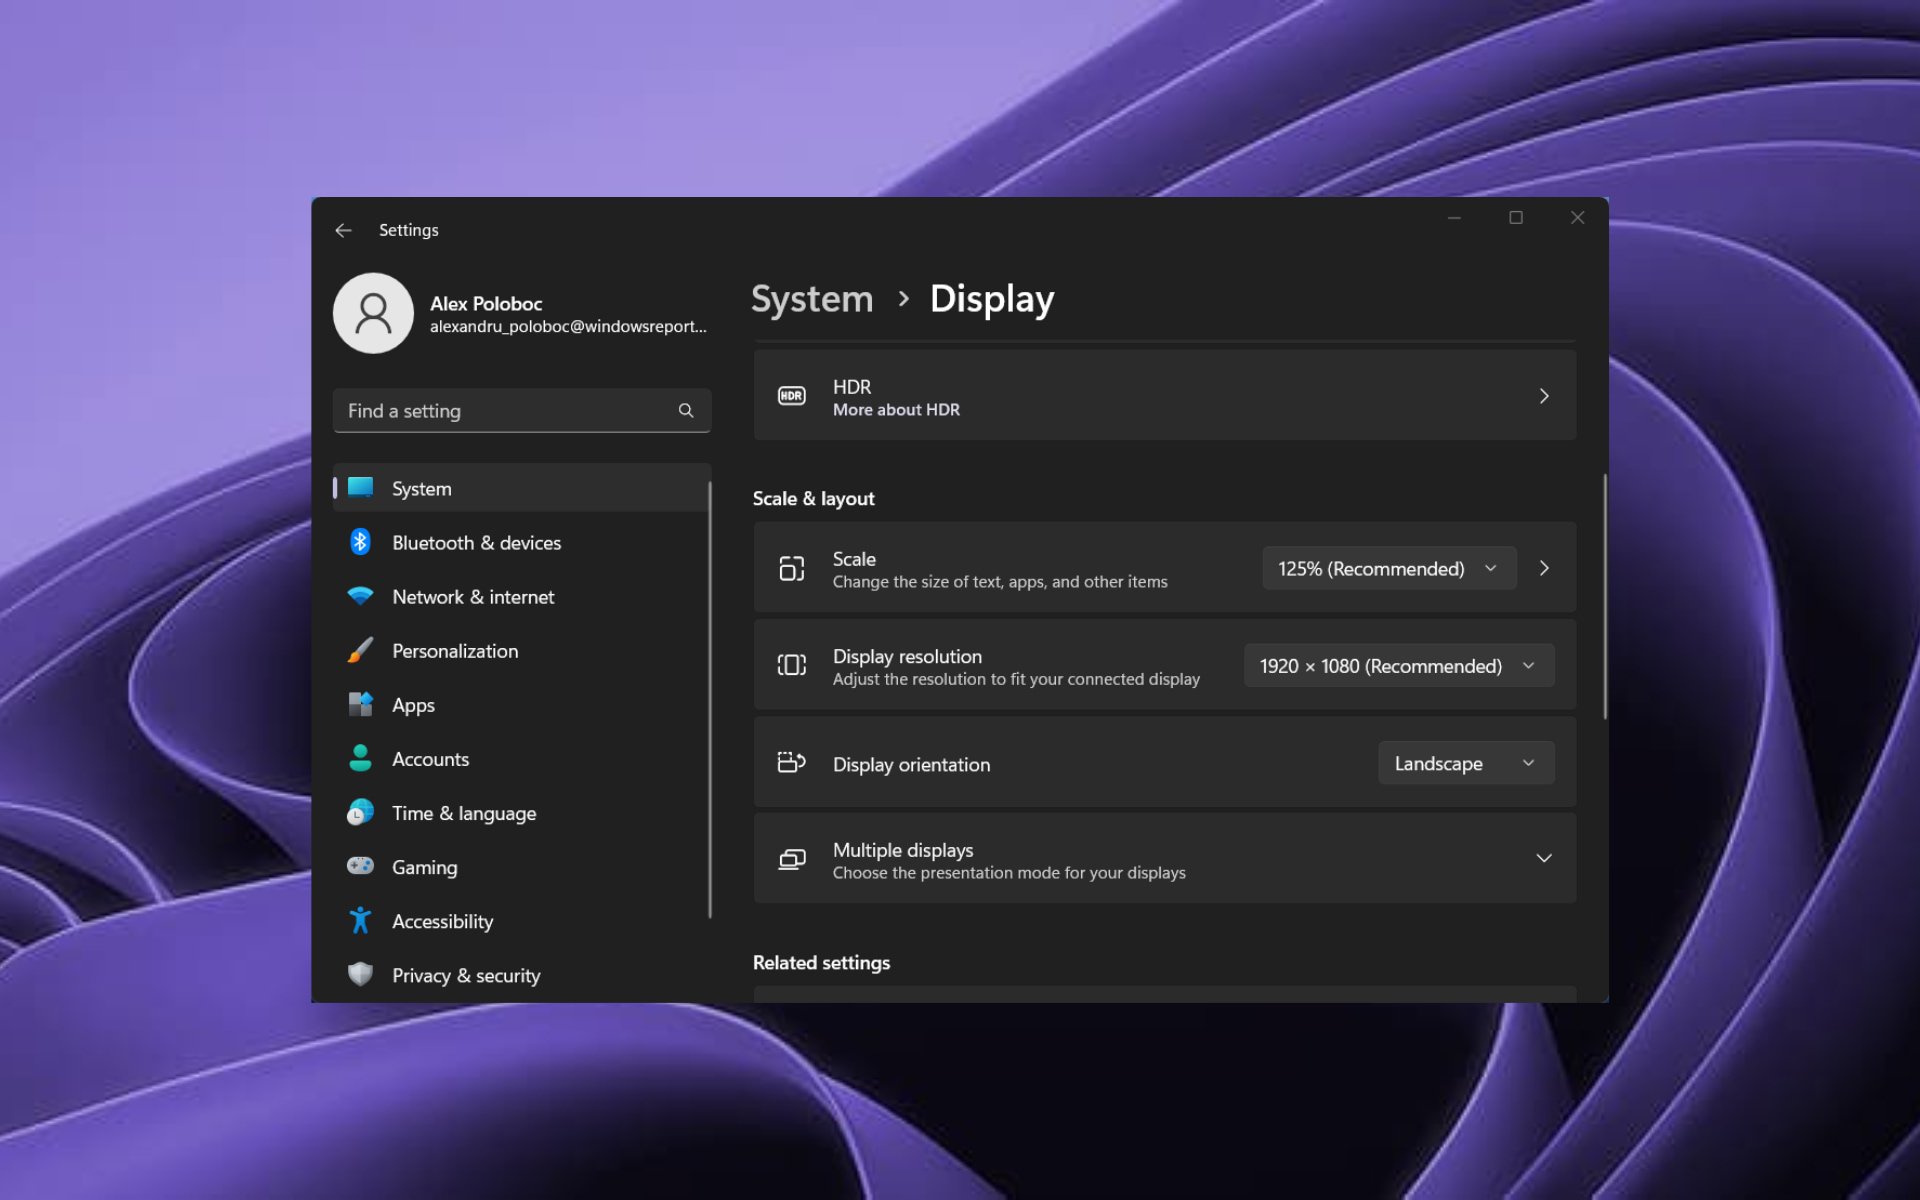Click back arrow to System
Image resolution: width=1920 pixels, height=1200 pixels.
(x=346, y=229)
